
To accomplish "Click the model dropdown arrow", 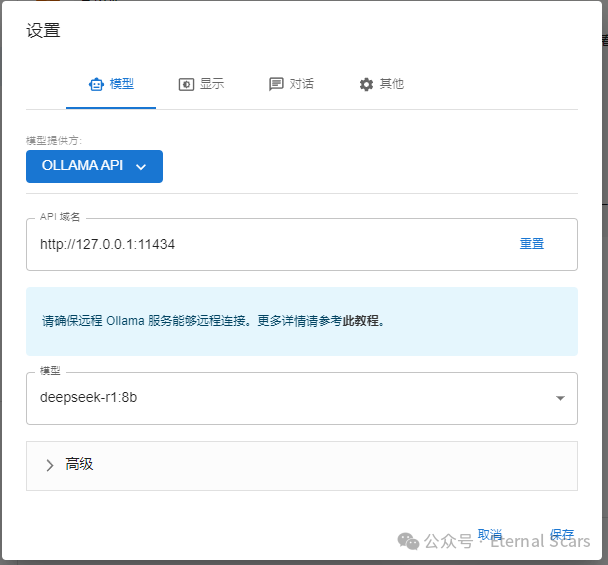I will tap(560, 398).
